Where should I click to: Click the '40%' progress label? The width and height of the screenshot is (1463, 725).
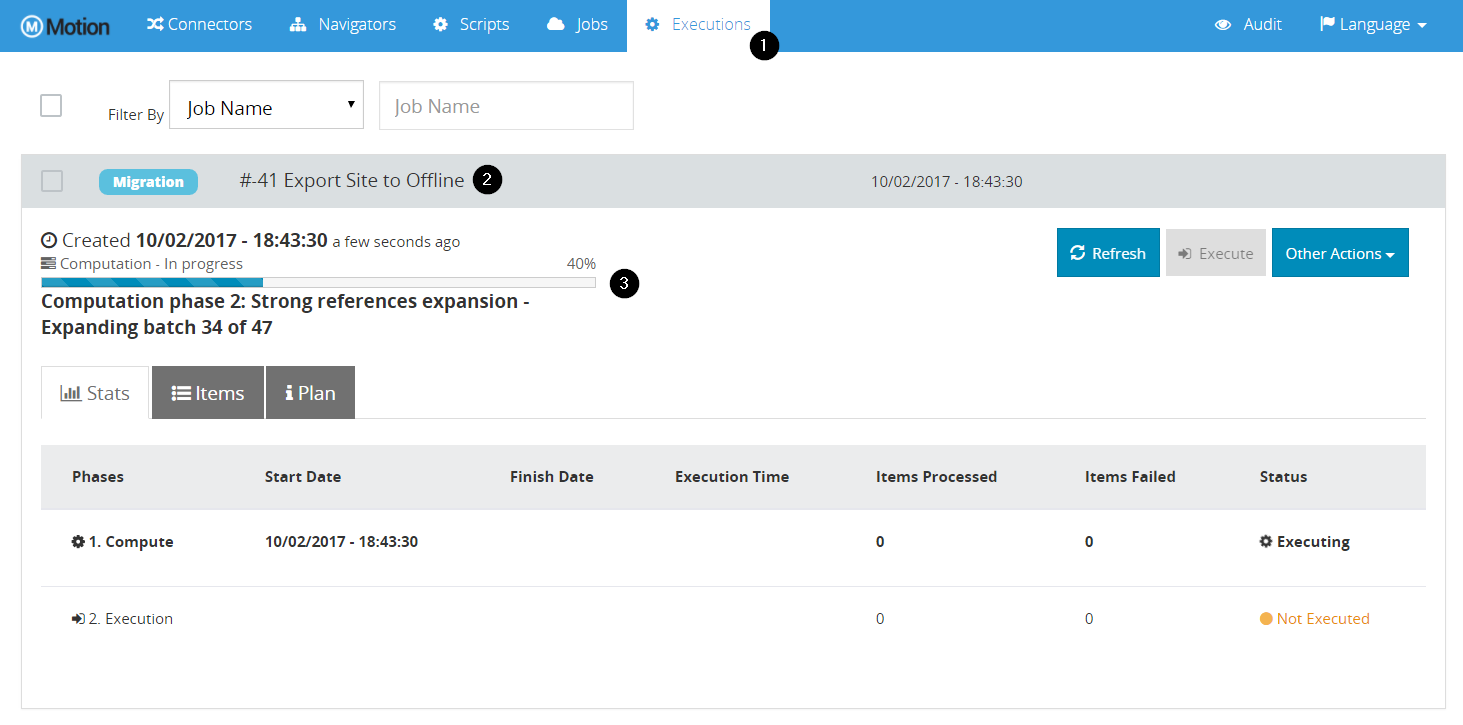pos(581,264)
